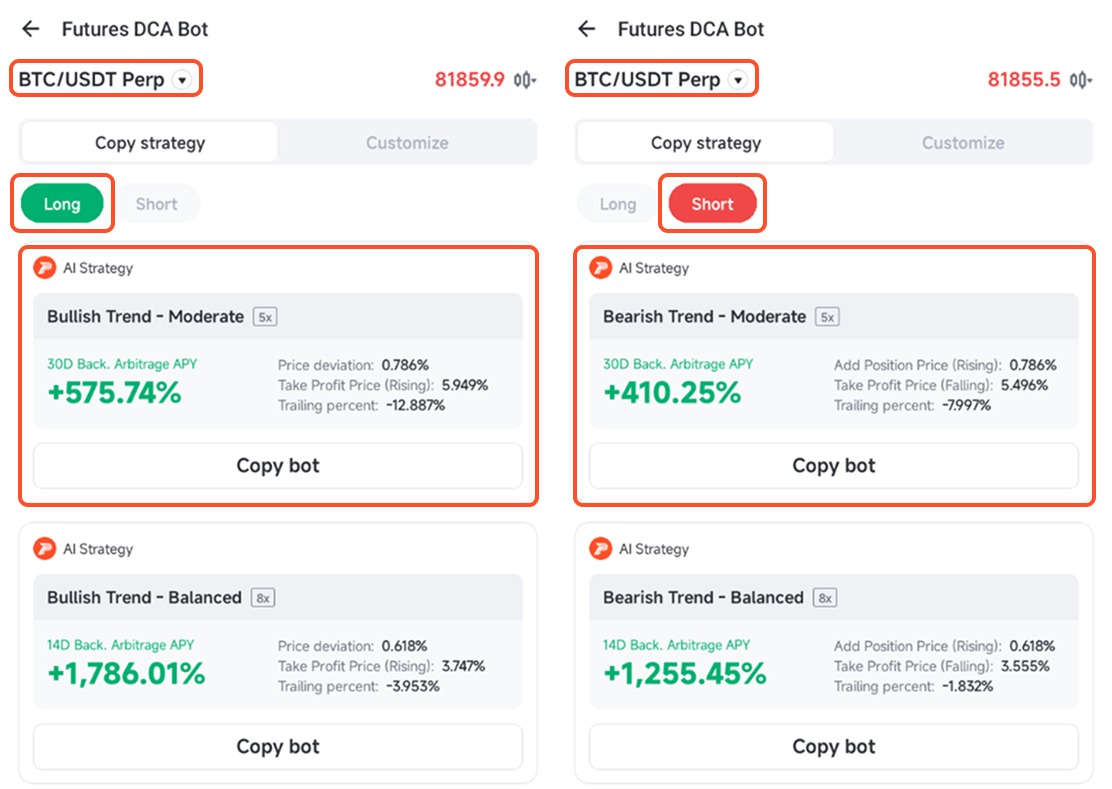Click AI Strategy logo above Bullish Trend - Balanced
Screen dimensions: 1112x789
pos(44,549)
